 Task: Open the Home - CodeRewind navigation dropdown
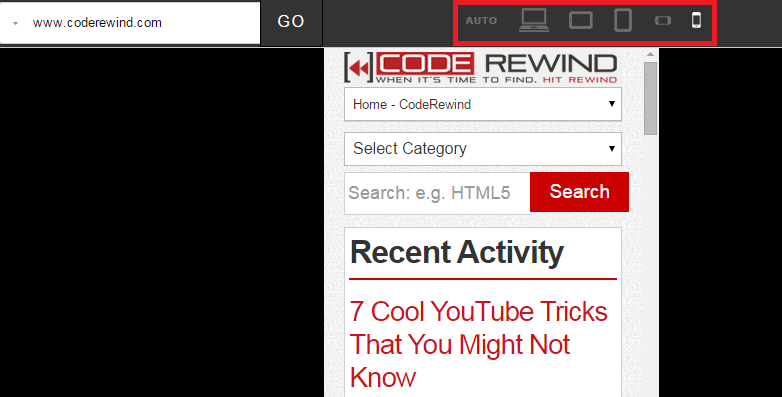[x=483, y=104]
